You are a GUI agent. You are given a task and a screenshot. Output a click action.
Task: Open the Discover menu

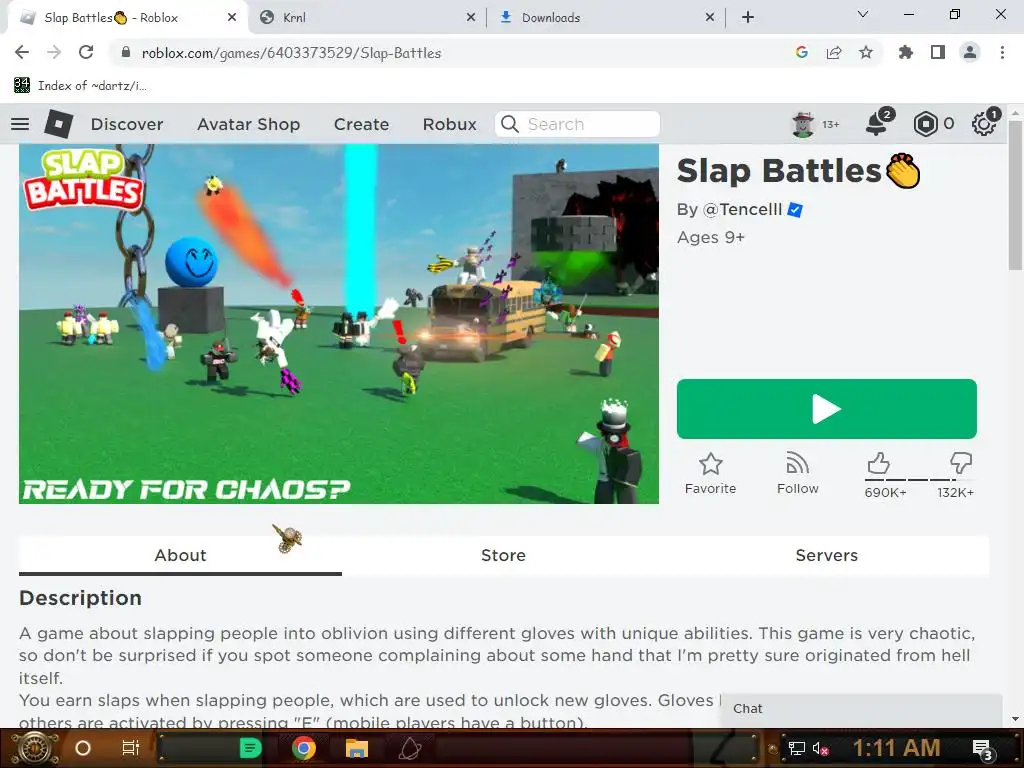pos(127,124)
